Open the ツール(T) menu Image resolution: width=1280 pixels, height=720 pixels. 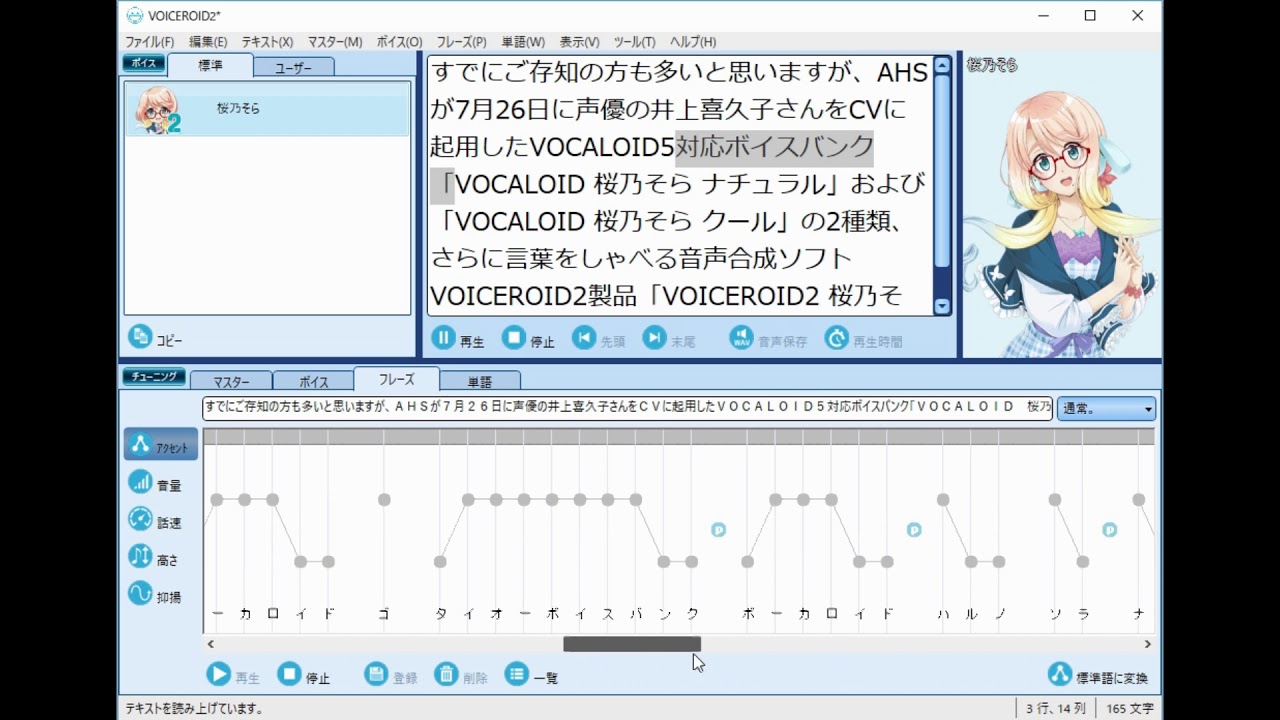pyautogui.click(x=634, y=42)
